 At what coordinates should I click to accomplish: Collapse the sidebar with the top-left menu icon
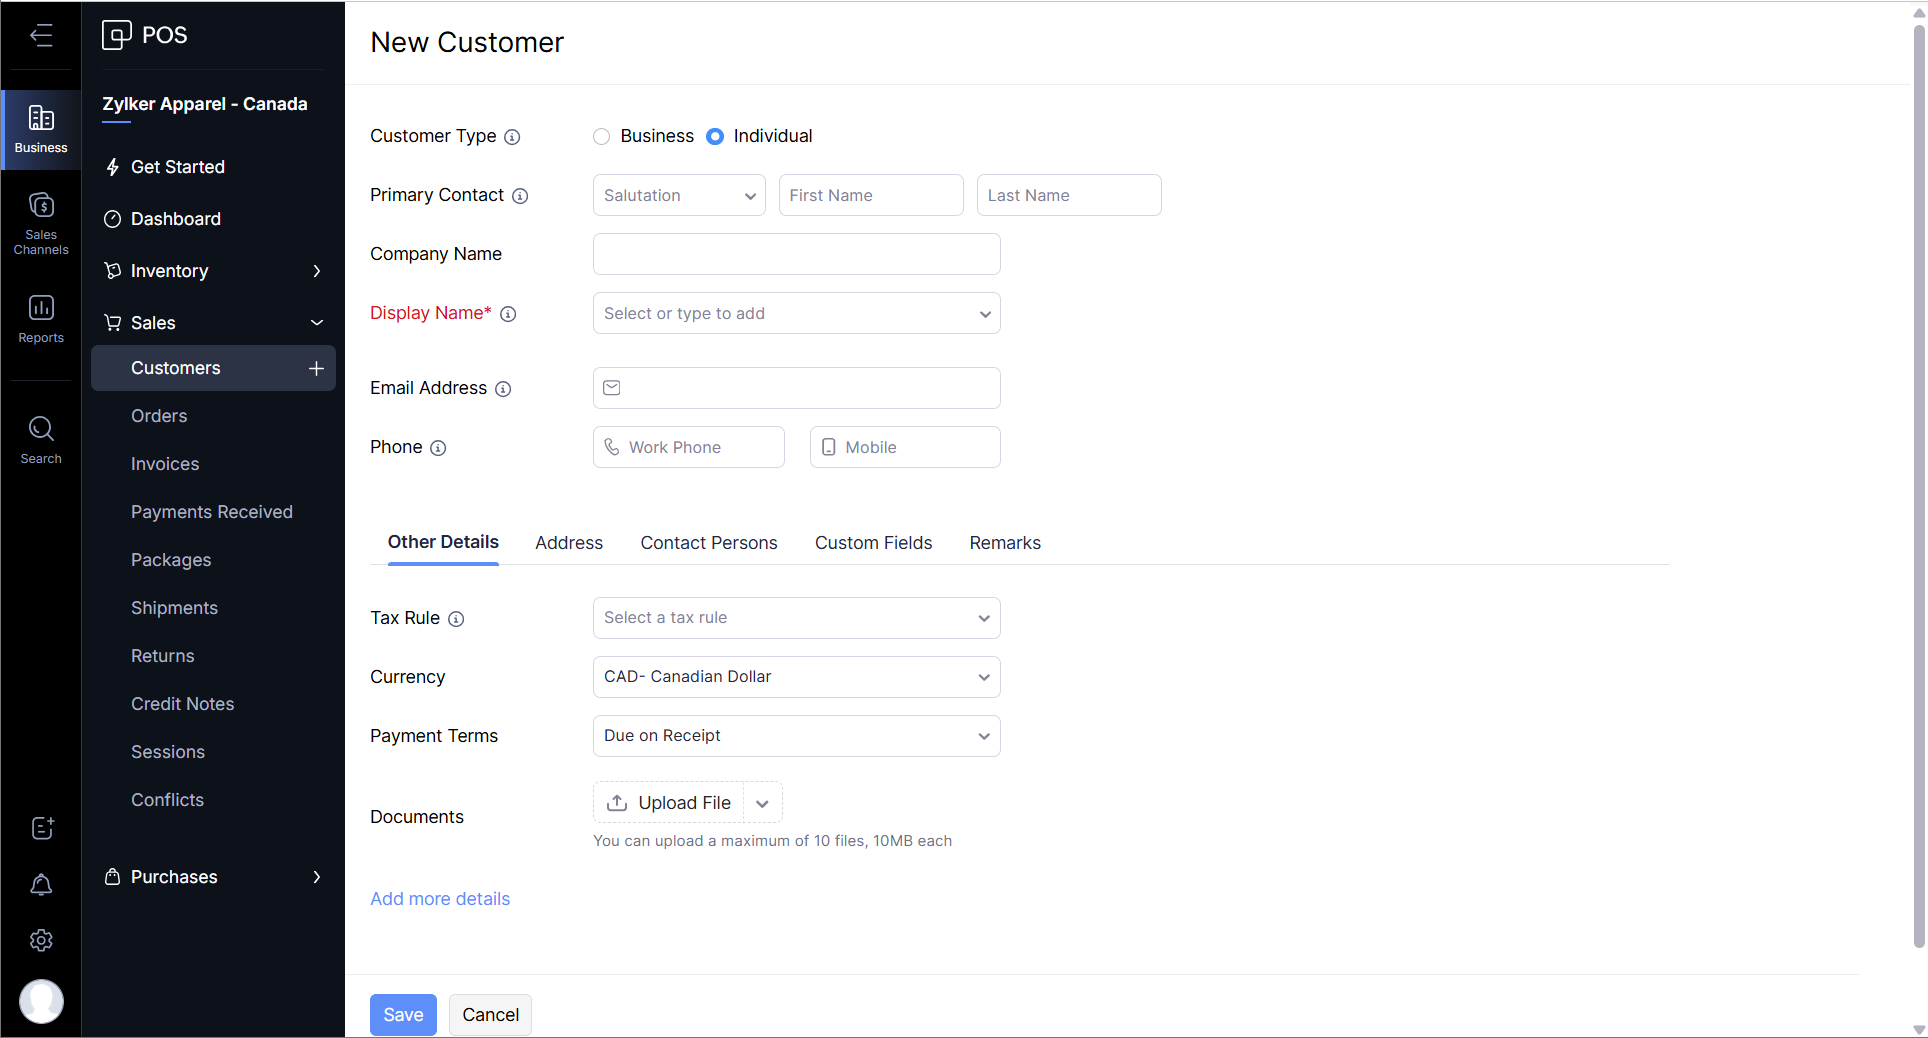[x=41, y=36]
